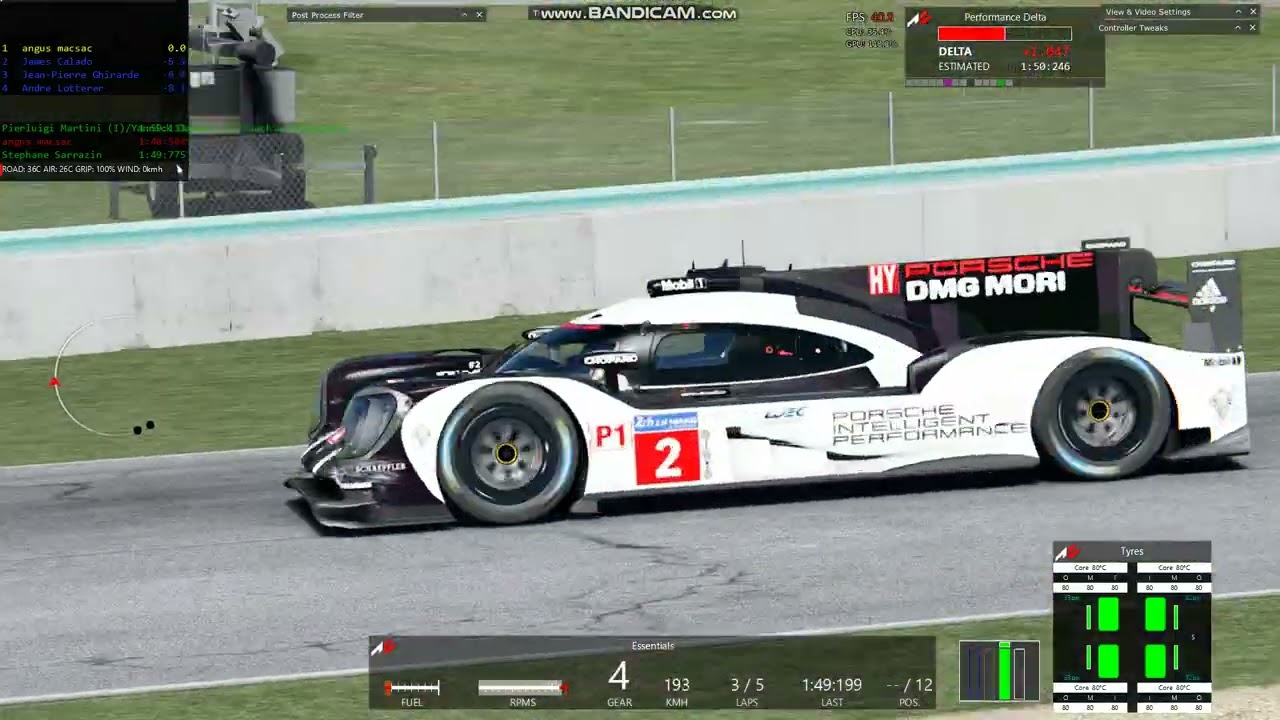
Task: Click the coloured sector squares strip under Delta
Action: point(960,83)
